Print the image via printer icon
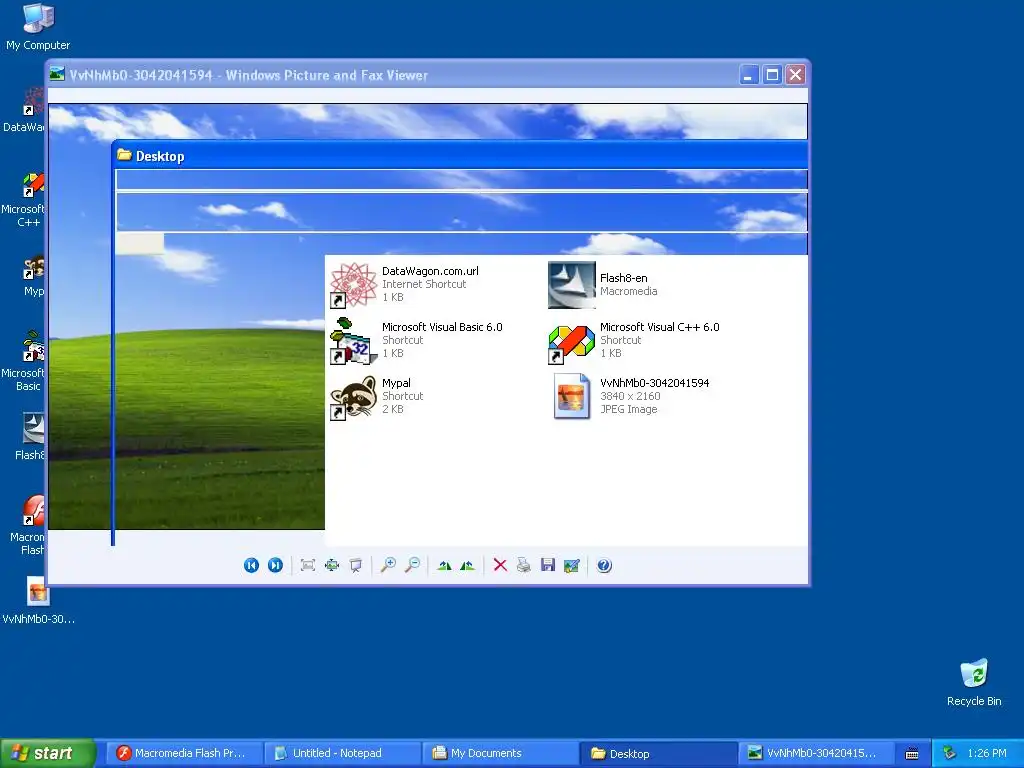This screenshot has width=1024, height=768. [x=524, y=566]
